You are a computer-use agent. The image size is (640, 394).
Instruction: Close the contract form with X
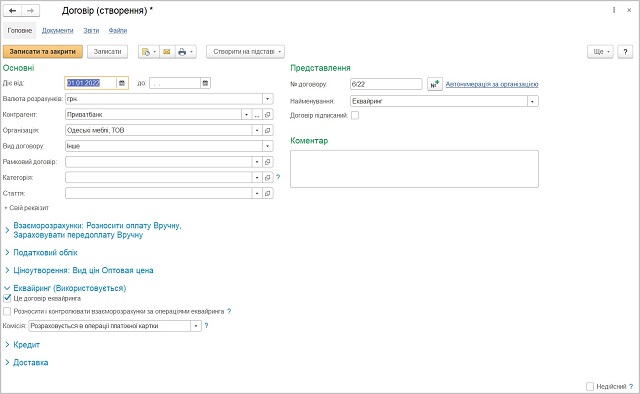629,10
